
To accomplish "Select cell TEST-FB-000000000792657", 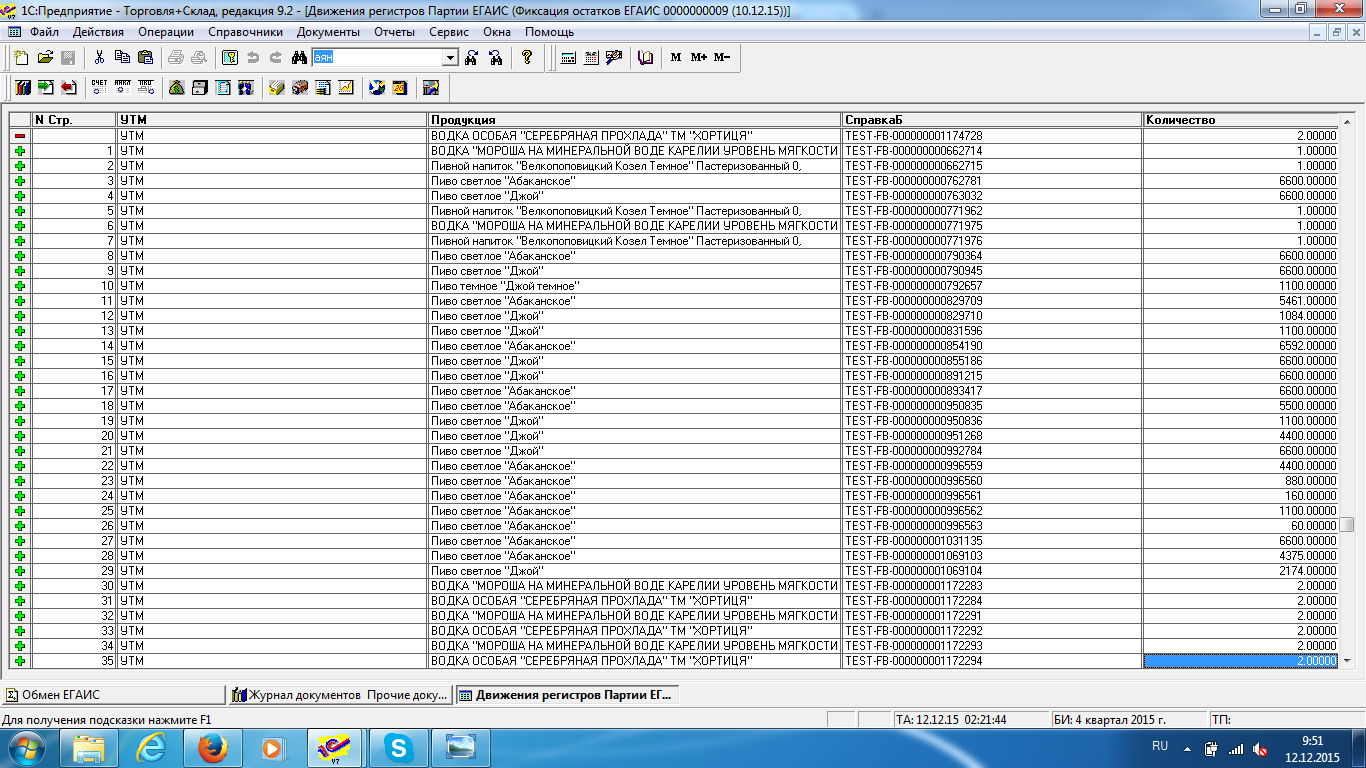I will point(992,286).
